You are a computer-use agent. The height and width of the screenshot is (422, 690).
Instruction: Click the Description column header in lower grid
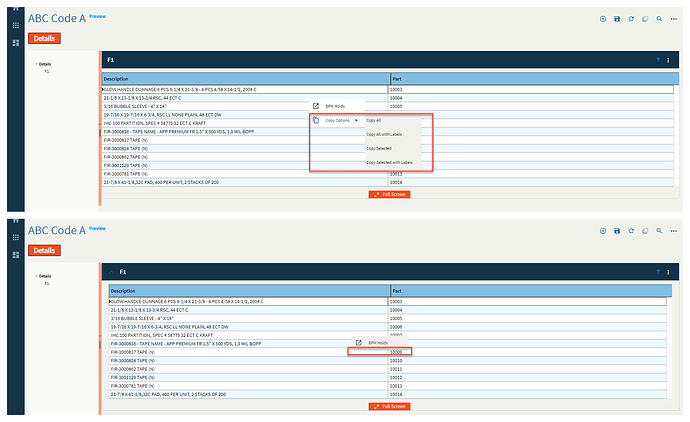click(x=250, y=291)
